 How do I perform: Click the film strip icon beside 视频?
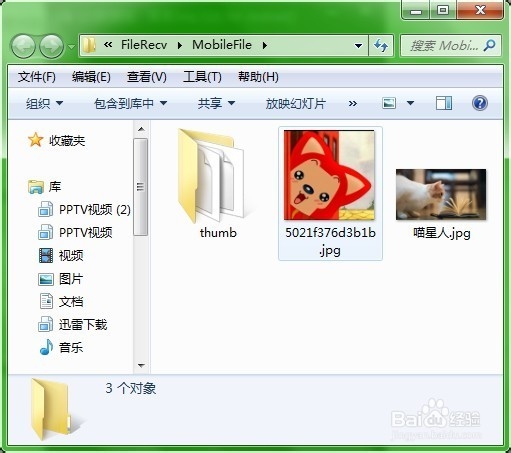[46, 256]
